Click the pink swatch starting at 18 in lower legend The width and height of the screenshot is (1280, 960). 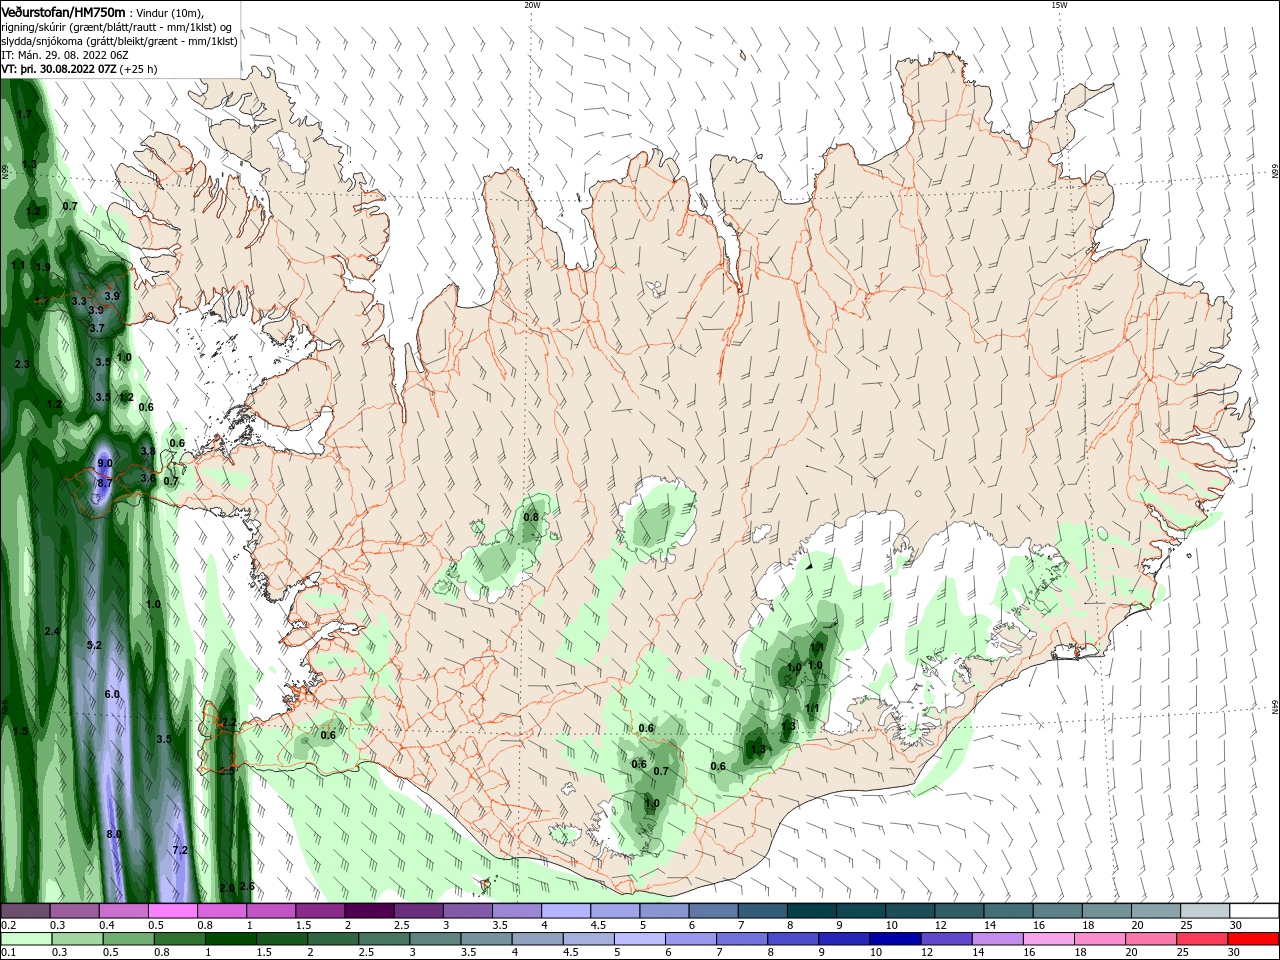(1101, 939)
